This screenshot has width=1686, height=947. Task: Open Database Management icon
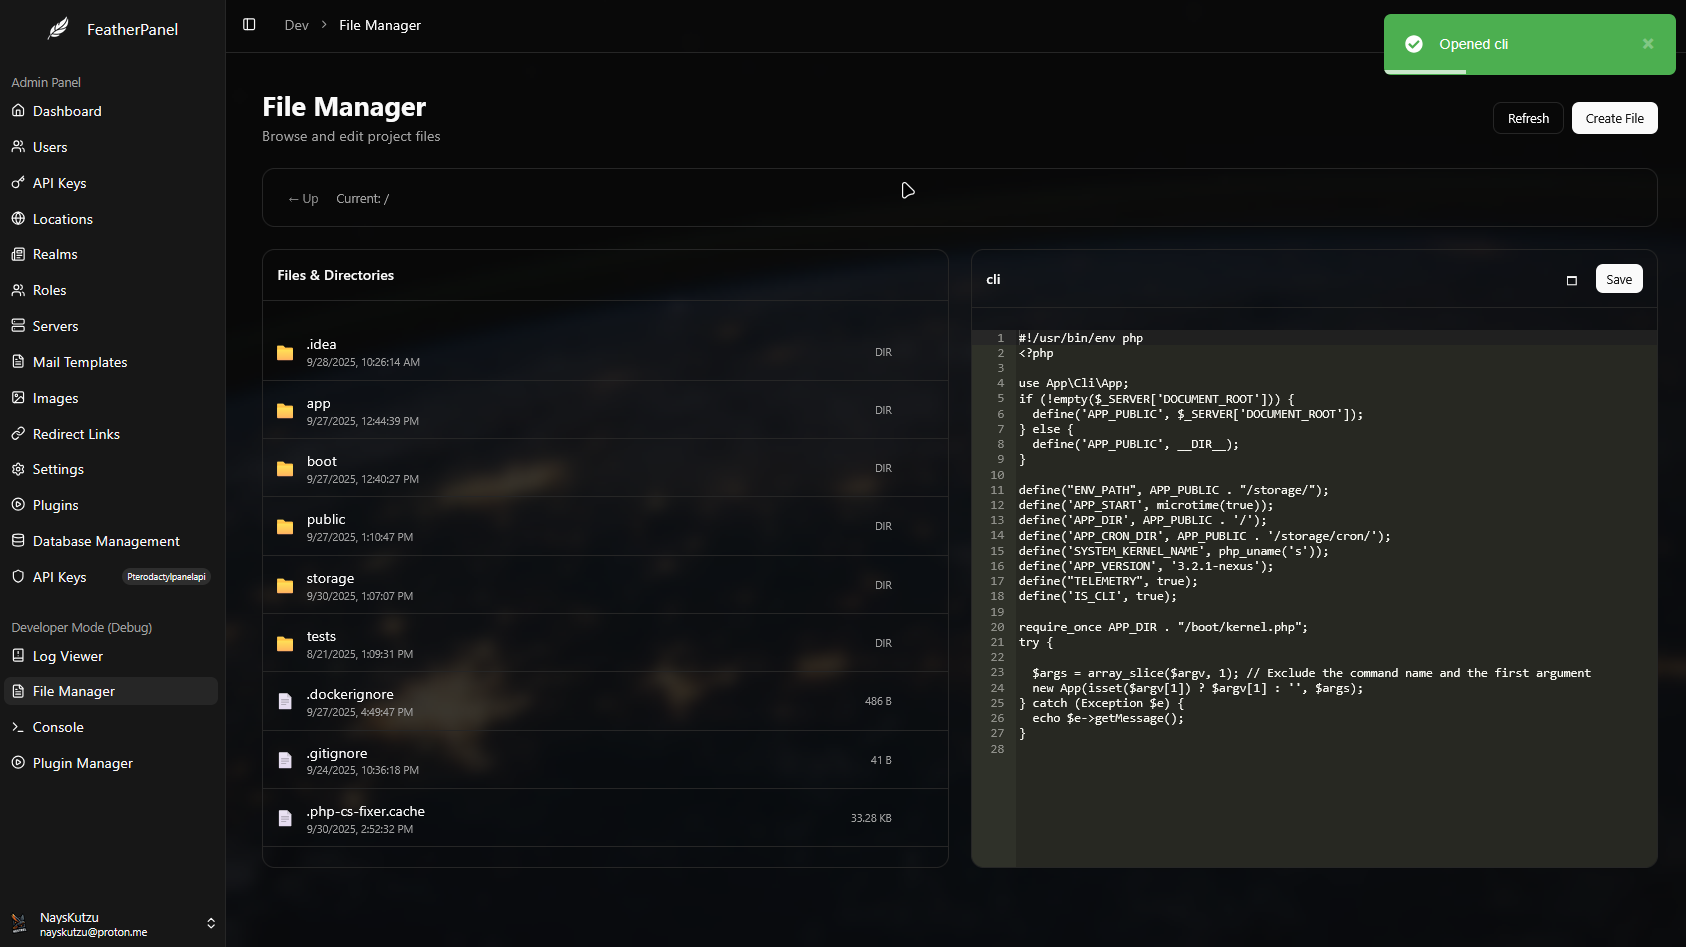point(18,541)
